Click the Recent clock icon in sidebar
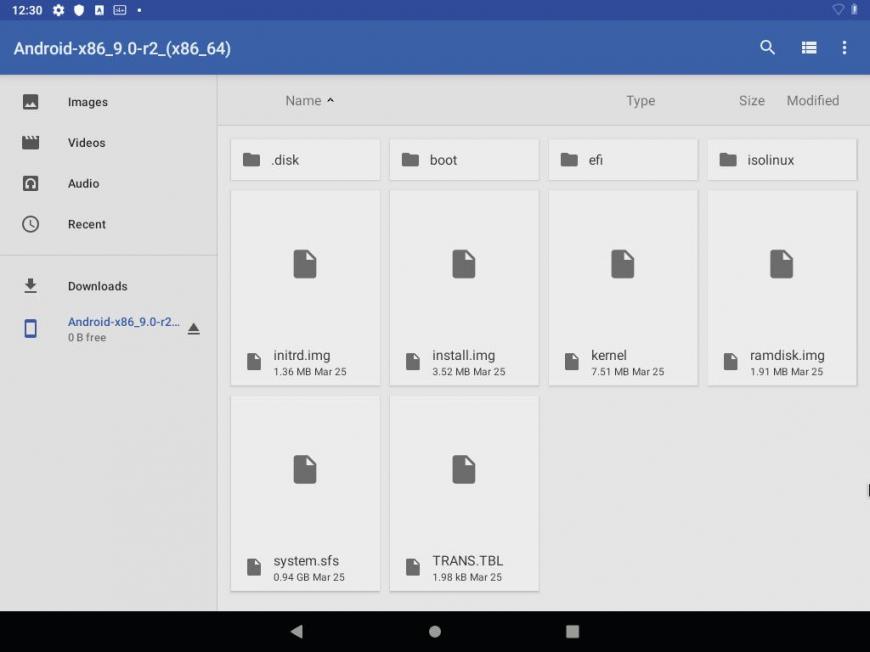The width and height of the screenshot is (870, 652). pos(31,224)
